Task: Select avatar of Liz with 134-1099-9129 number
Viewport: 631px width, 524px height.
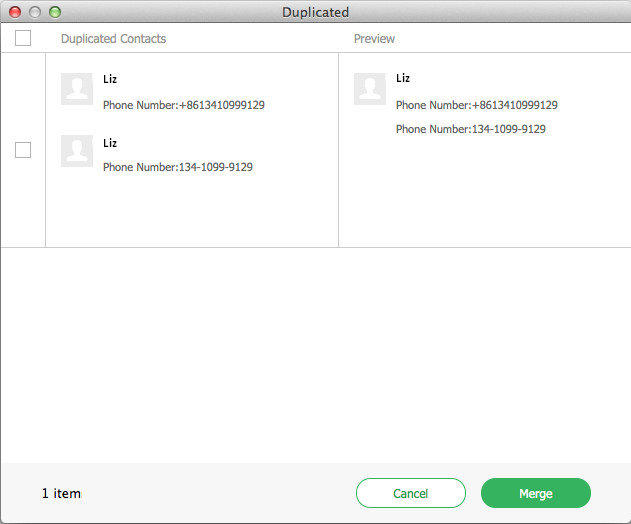Action: click(x=77, y=151)
